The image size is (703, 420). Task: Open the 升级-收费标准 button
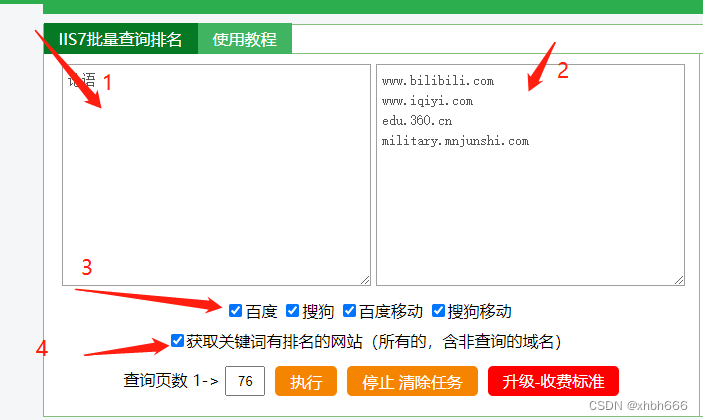pos(553,381)
